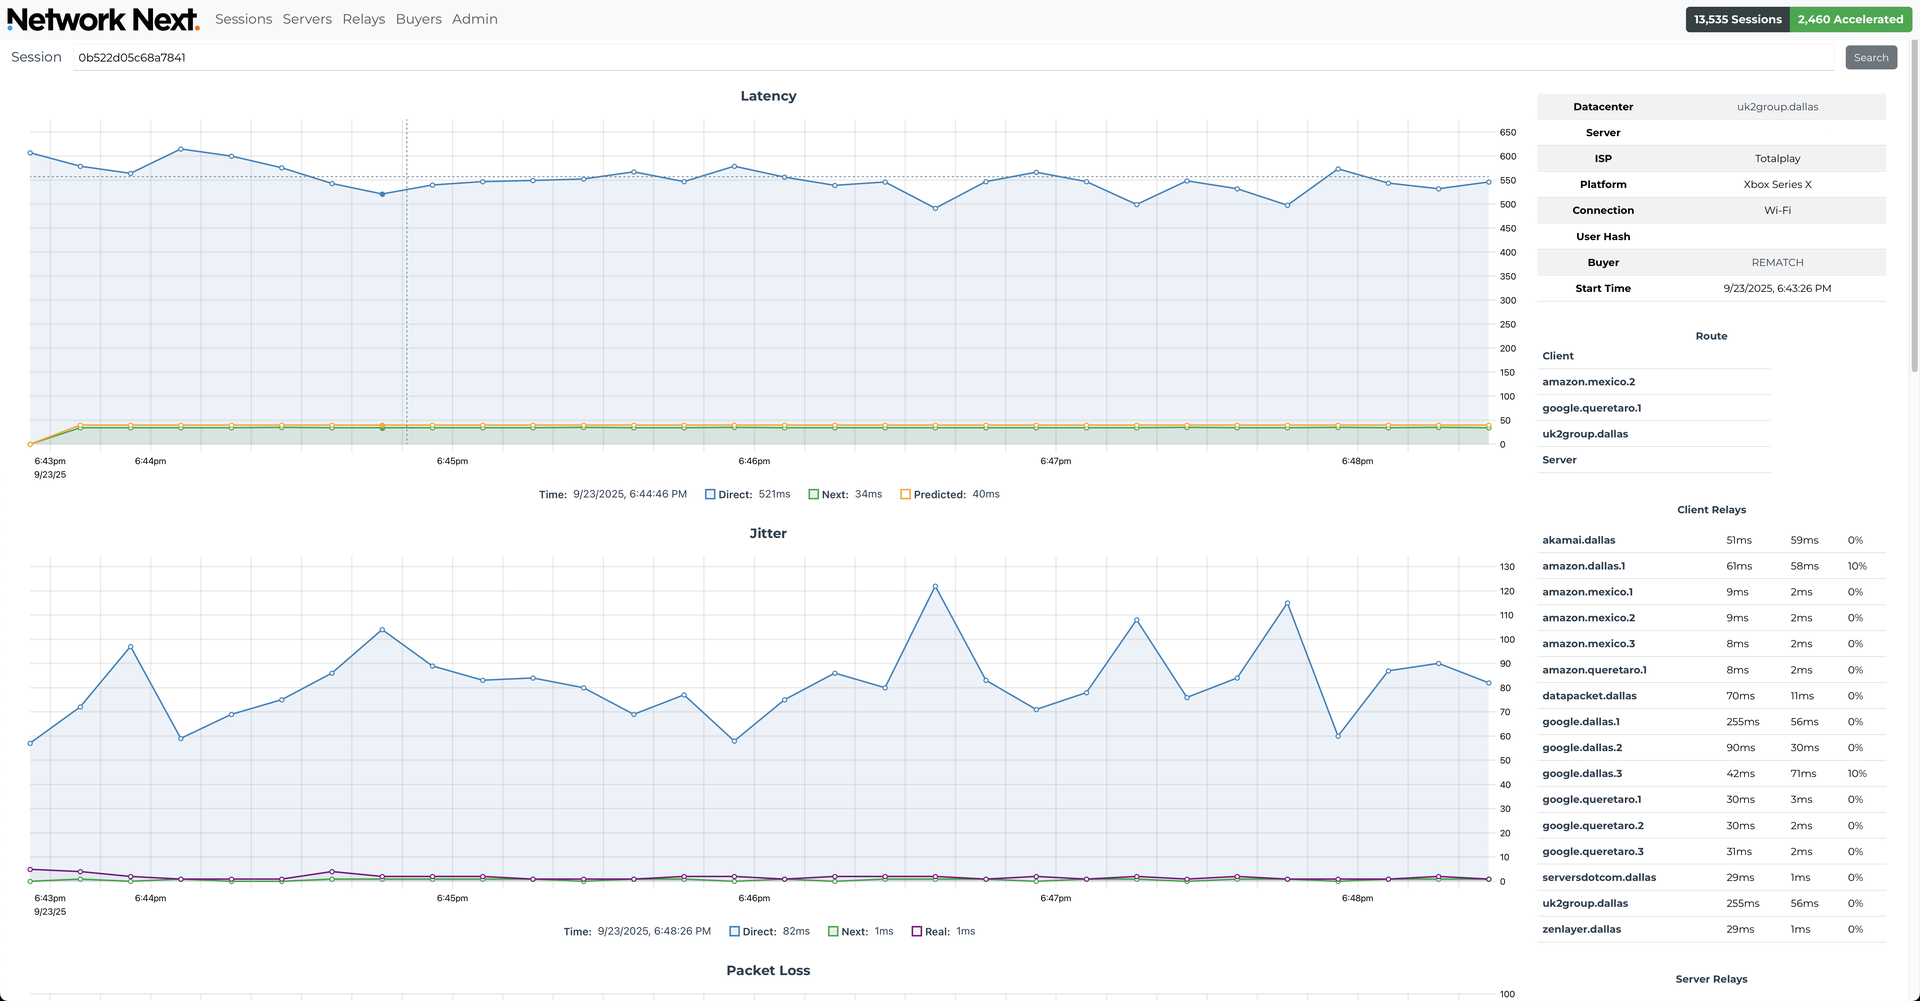
Task: Toggle the Predicted series in the Latency legend
Action: click(950, 494)
